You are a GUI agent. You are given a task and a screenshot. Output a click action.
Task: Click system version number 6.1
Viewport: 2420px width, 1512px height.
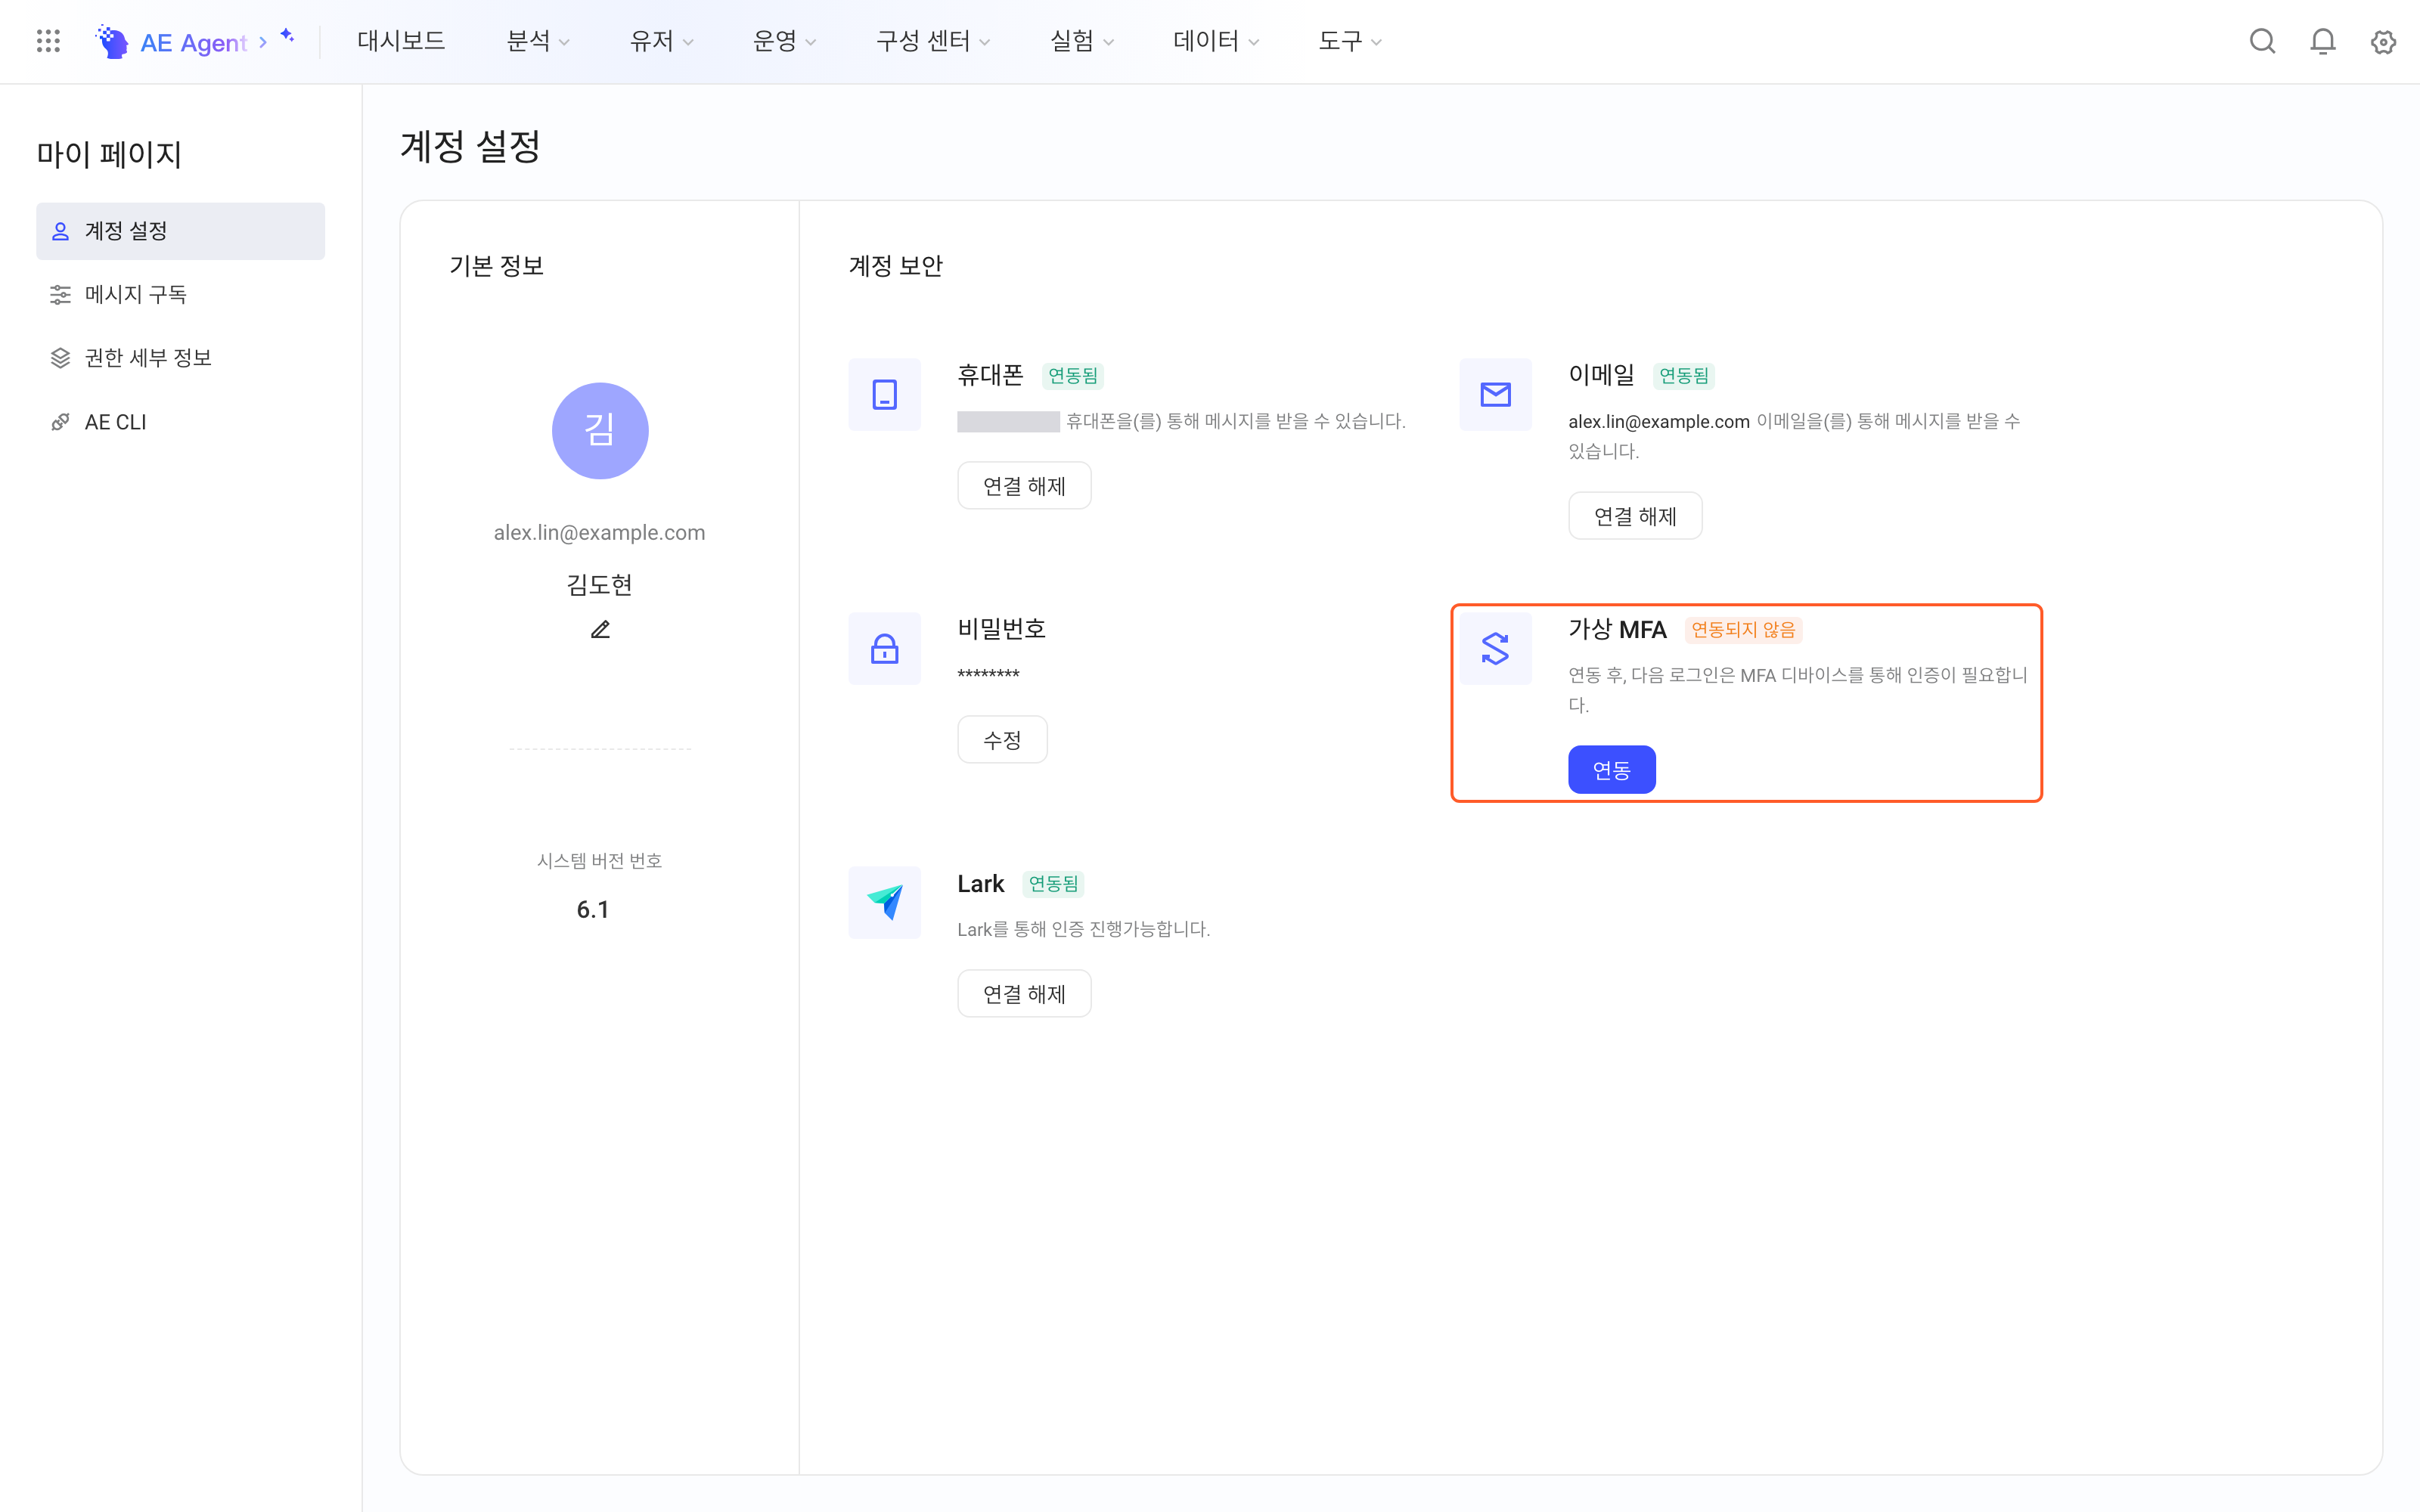(x=593, y=909)
